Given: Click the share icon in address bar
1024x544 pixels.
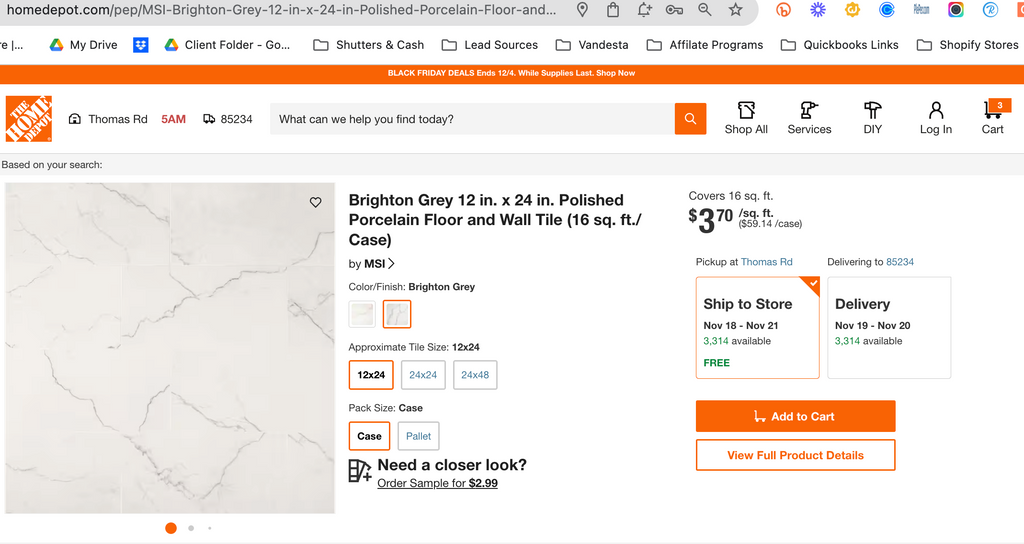Looking at the screenshot, I should 613,10.
